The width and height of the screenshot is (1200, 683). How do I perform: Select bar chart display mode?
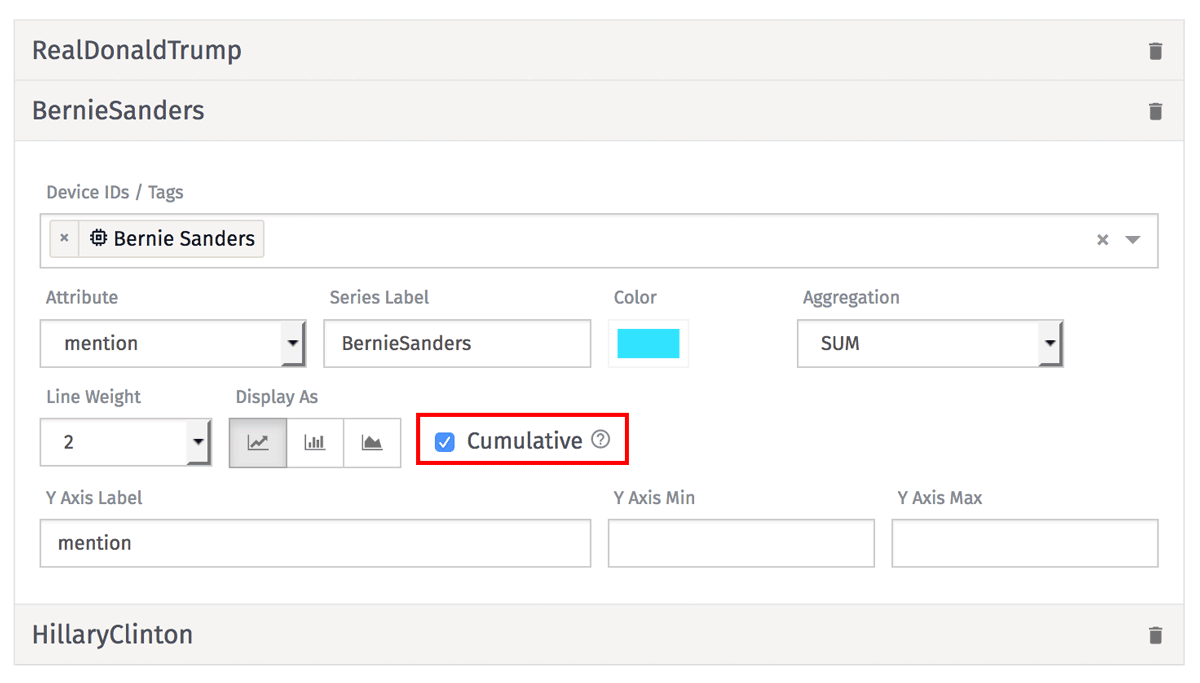pyautogui.click(x=315, y=442)
